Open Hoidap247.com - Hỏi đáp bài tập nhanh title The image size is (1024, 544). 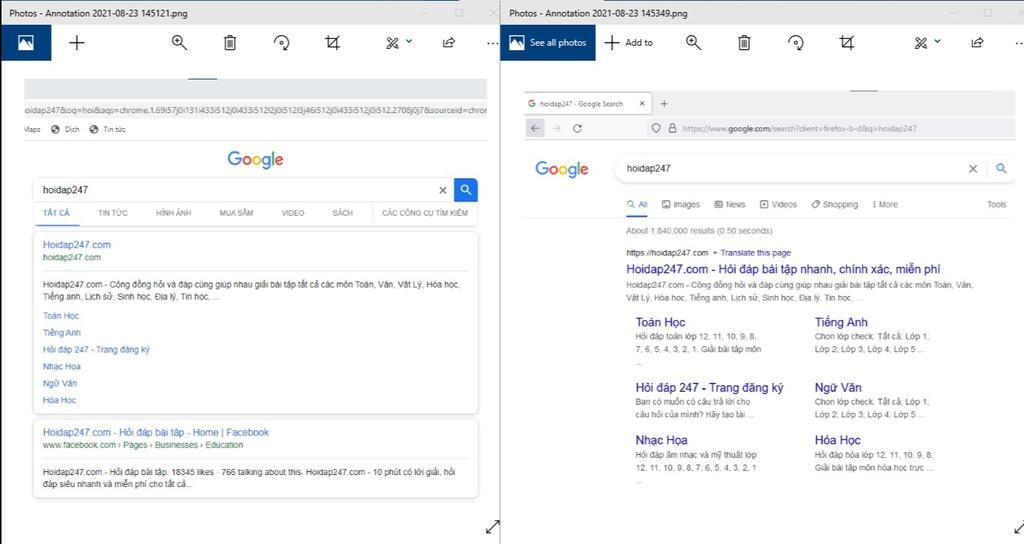point(783,269)
